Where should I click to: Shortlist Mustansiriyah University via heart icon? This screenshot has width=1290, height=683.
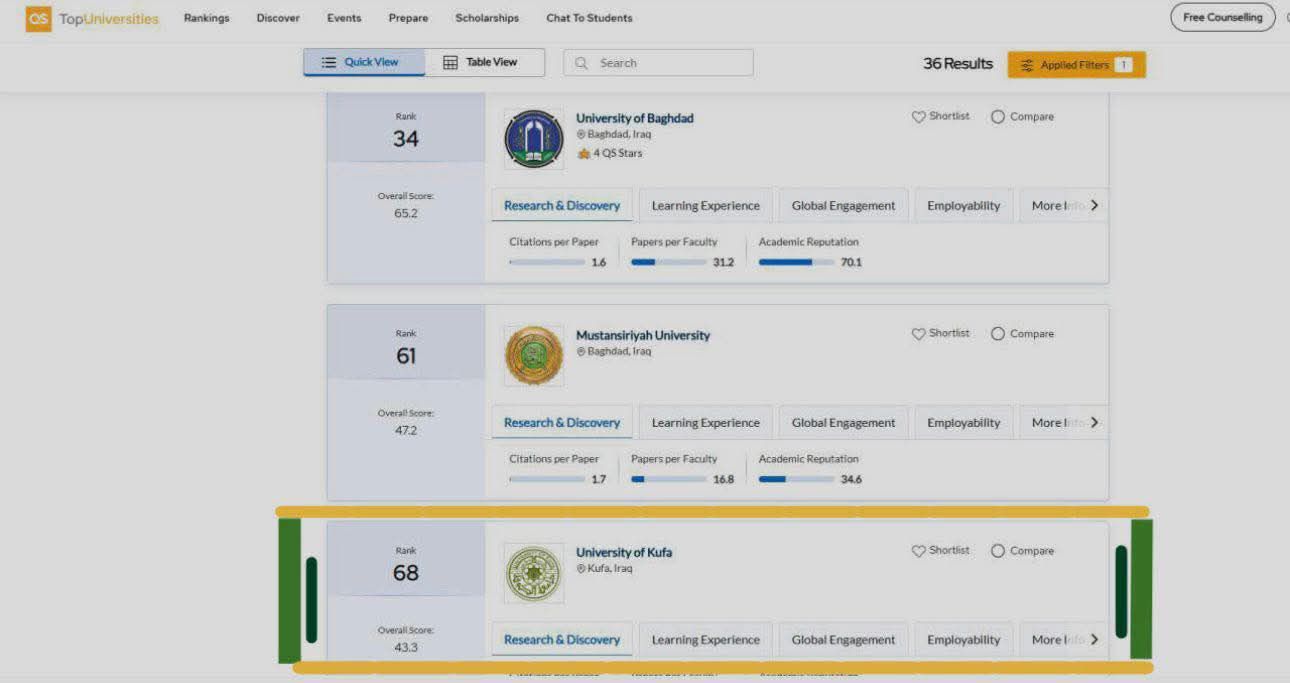coord(918,334)
